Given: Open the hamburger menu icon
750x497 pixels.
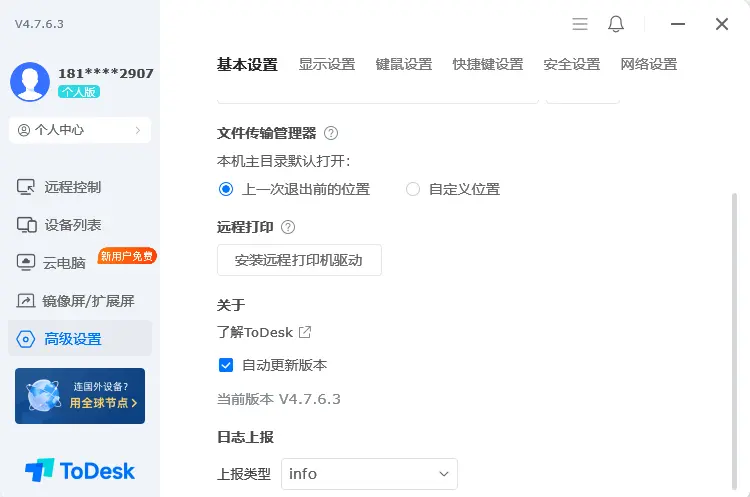Looking at the screenshot, I should click(580, 24).
